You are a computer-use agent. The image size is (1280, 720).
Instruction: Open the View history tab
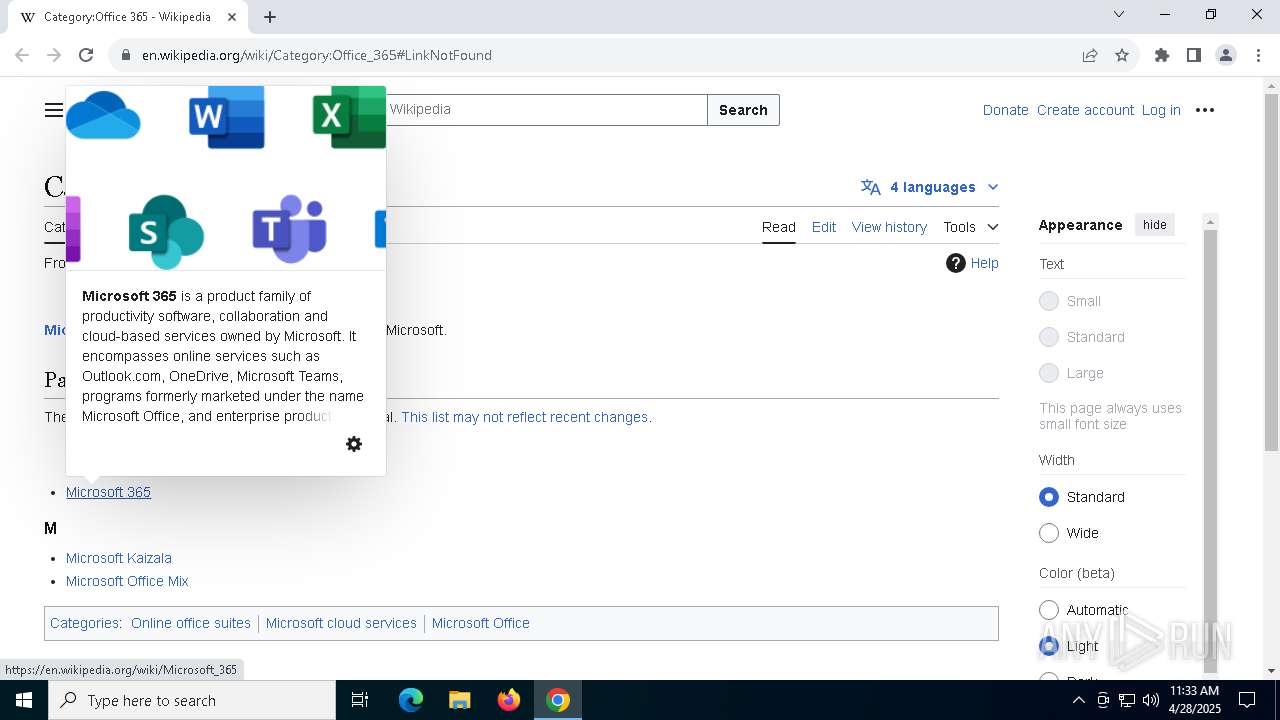pyautogui.click(x=889, y=227)
